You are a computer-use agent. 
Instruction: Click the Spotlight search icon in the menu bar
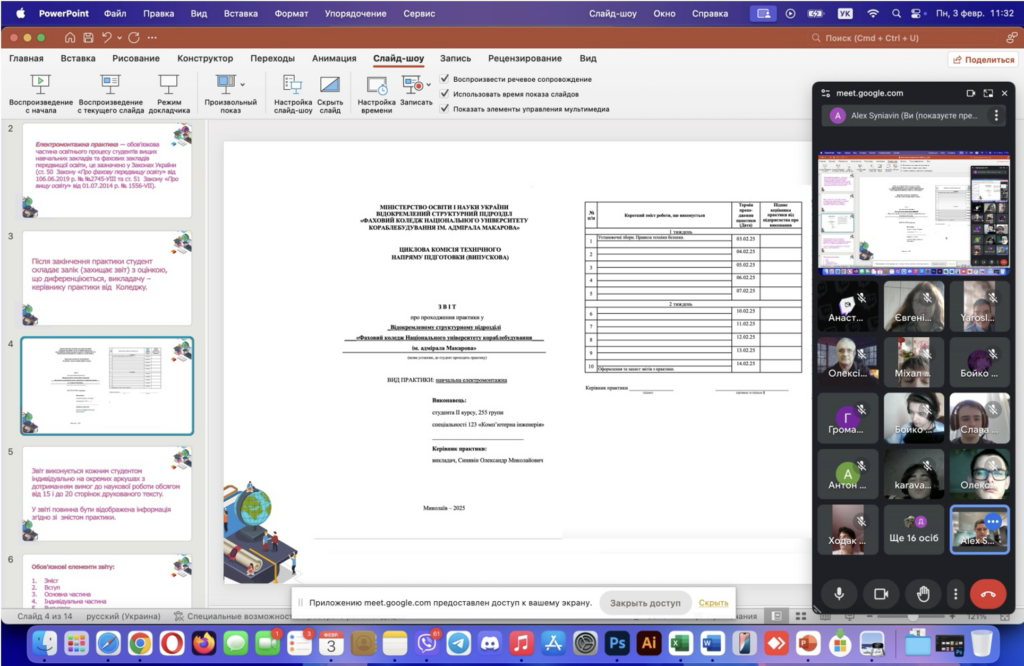(896, 13)
